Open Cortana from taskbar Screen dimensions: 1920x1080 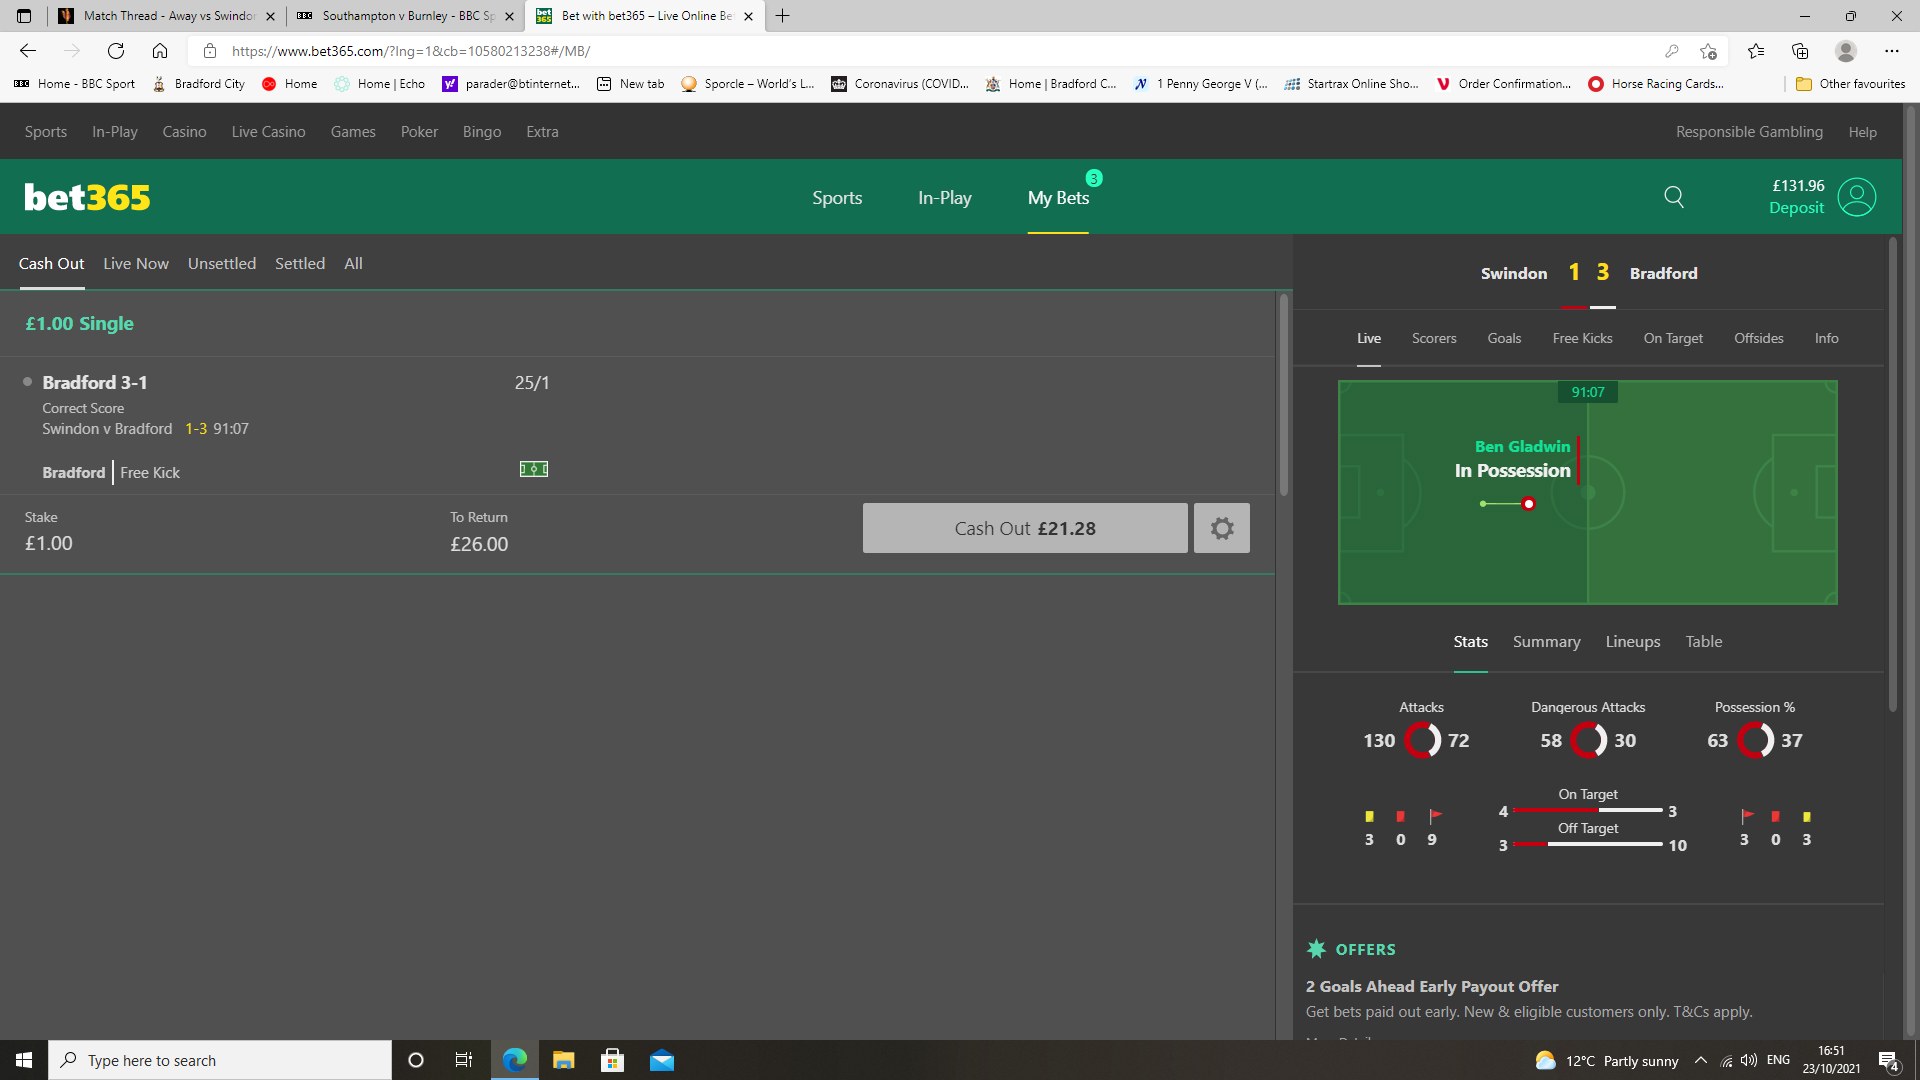[416, 1060]
